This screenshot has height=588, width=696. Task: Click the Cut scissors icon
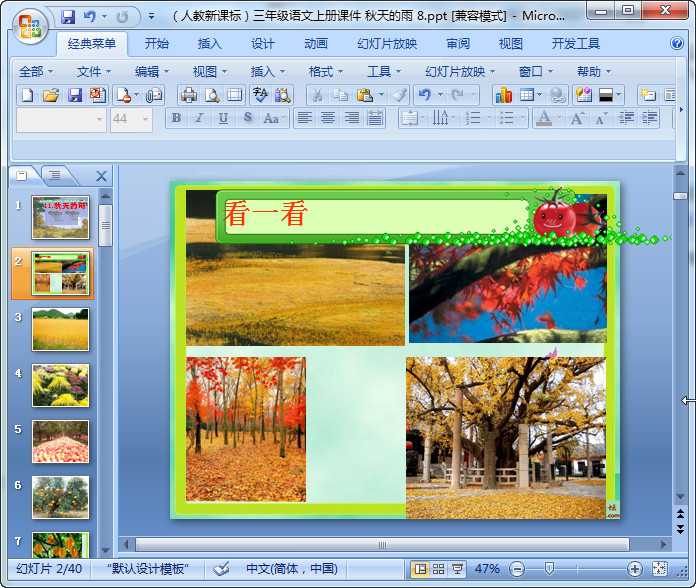coord(317,95)
